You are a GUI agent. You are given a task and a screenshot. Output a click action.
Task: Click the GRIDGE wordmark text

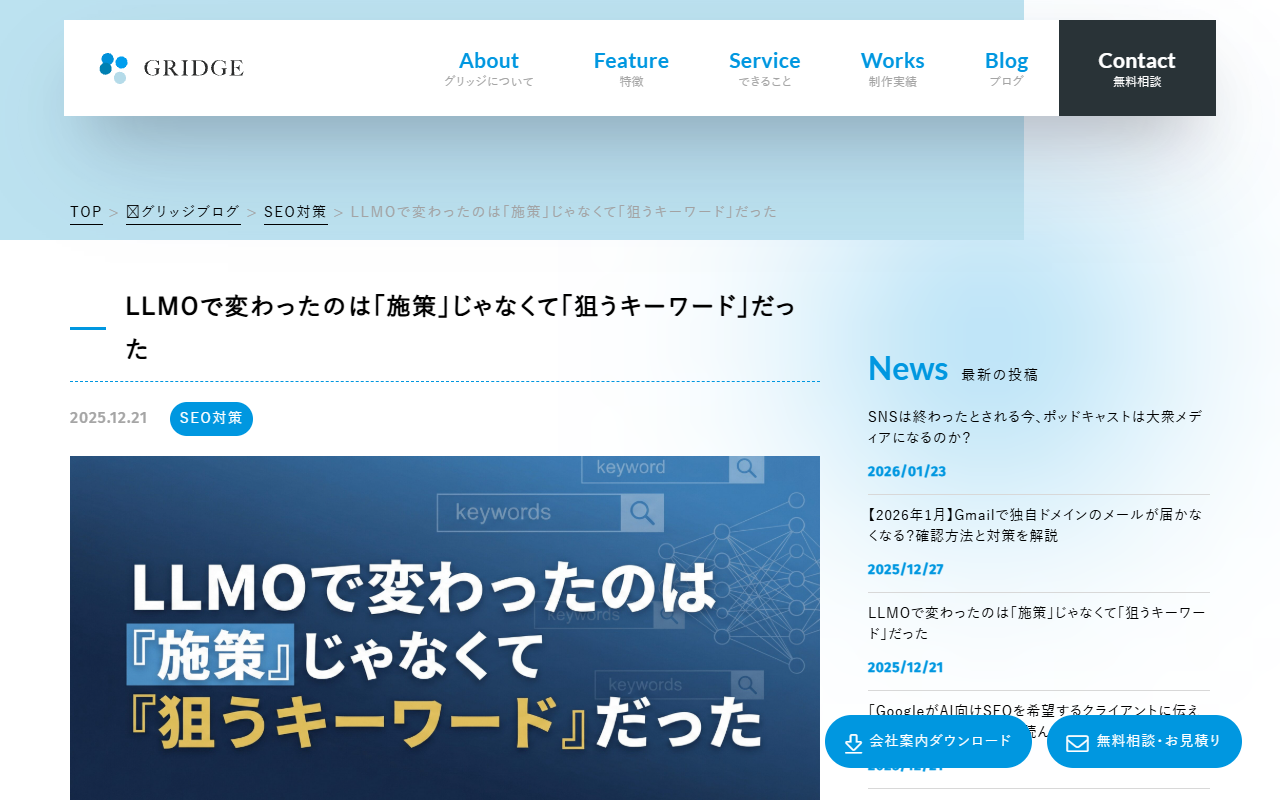pyautogui.click(x=193, y=68)
